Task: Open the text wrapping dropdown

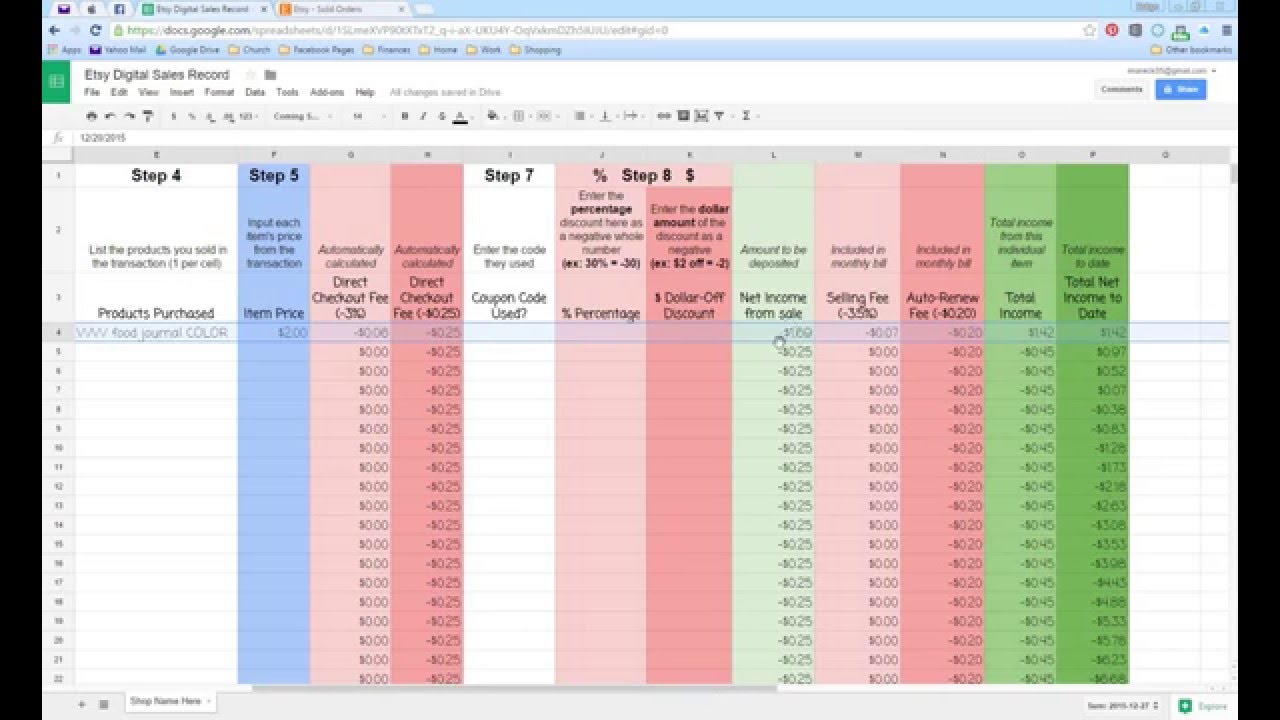Action: click(631, 116)
